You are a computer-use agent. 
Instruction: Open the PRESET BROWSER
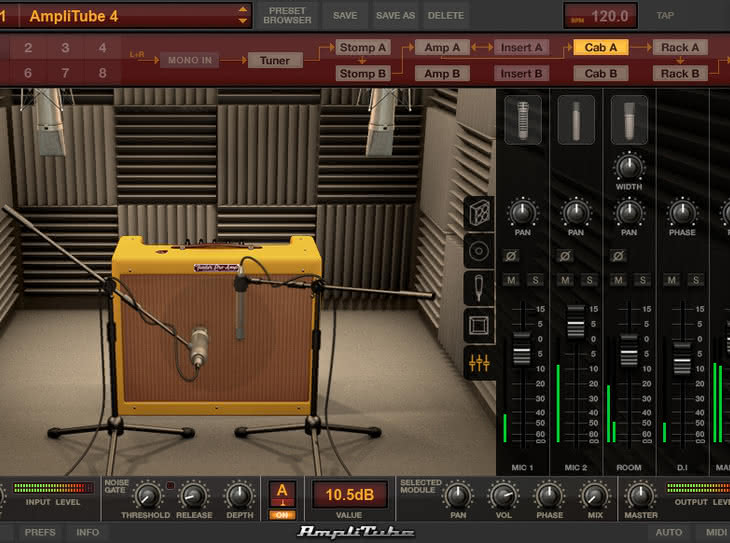coord(287,15)
